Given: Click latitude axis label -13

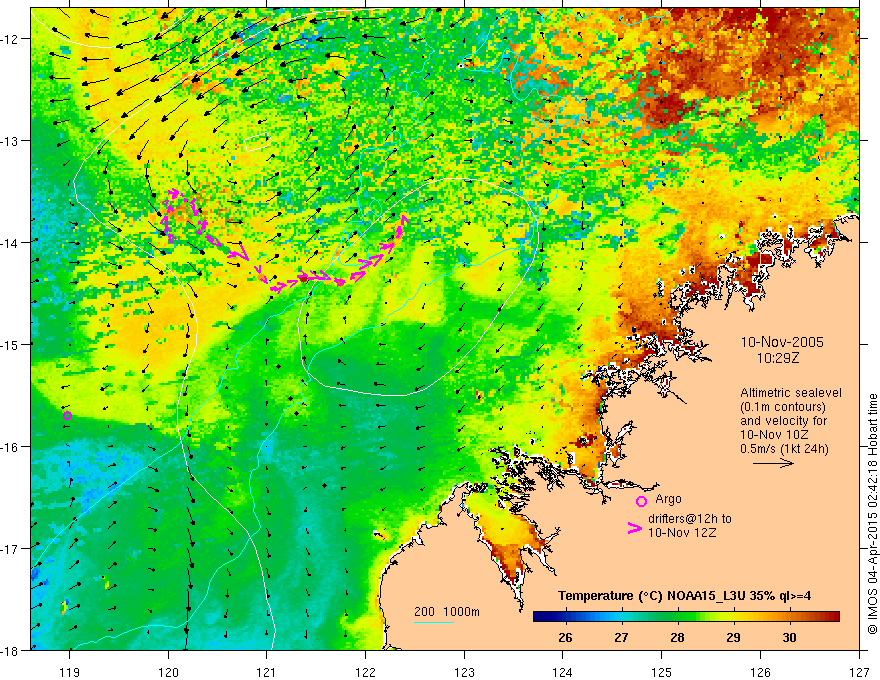Looking at the screenshot, I should pos(10,140).
